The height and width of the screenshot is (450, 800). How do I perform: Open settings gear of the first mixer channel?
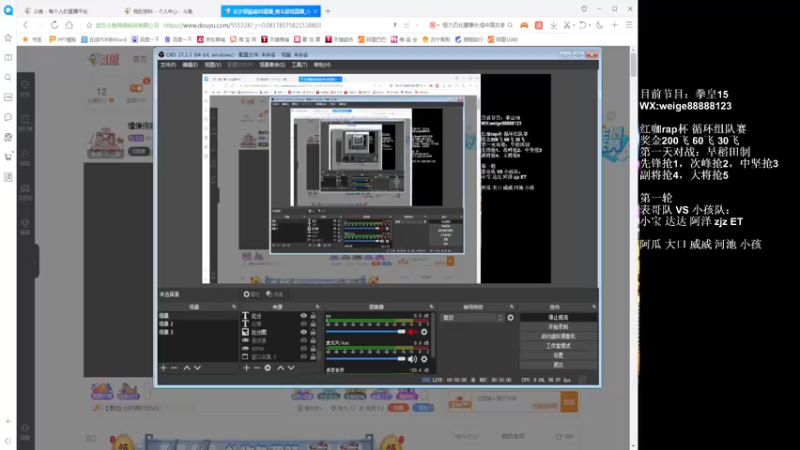pos(424,332)
